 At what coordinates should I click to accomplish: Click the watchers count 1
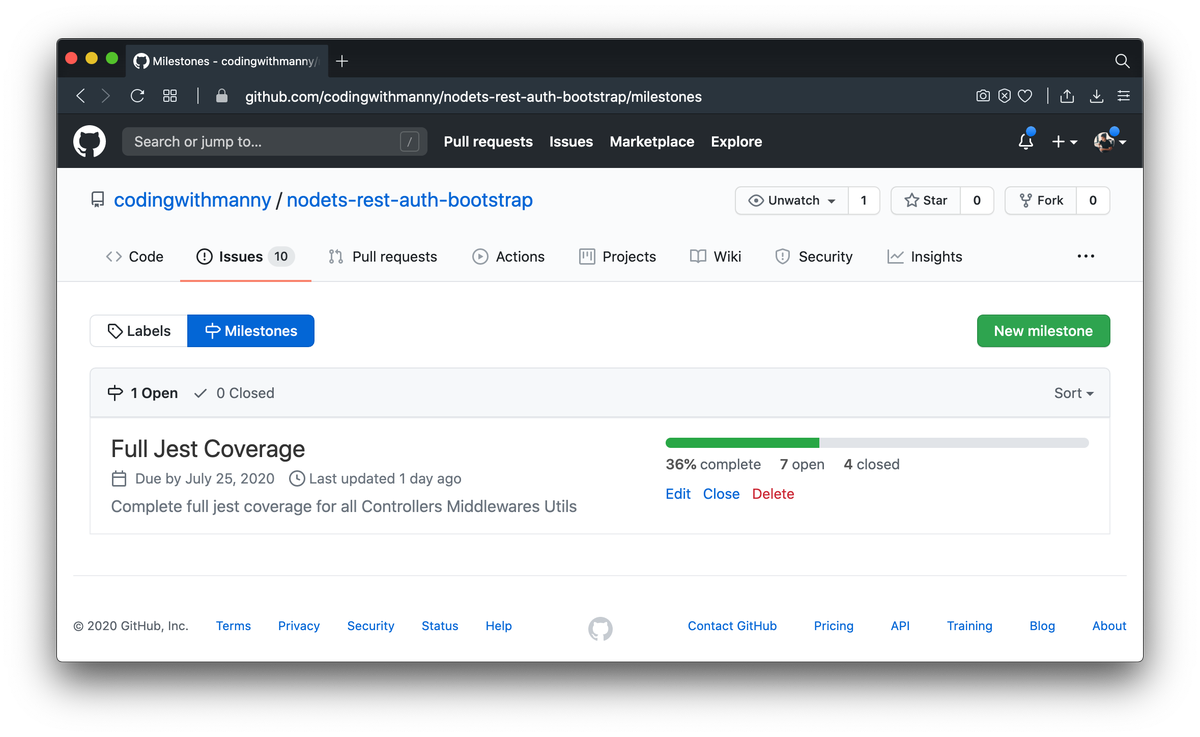(x=864, y=200)
